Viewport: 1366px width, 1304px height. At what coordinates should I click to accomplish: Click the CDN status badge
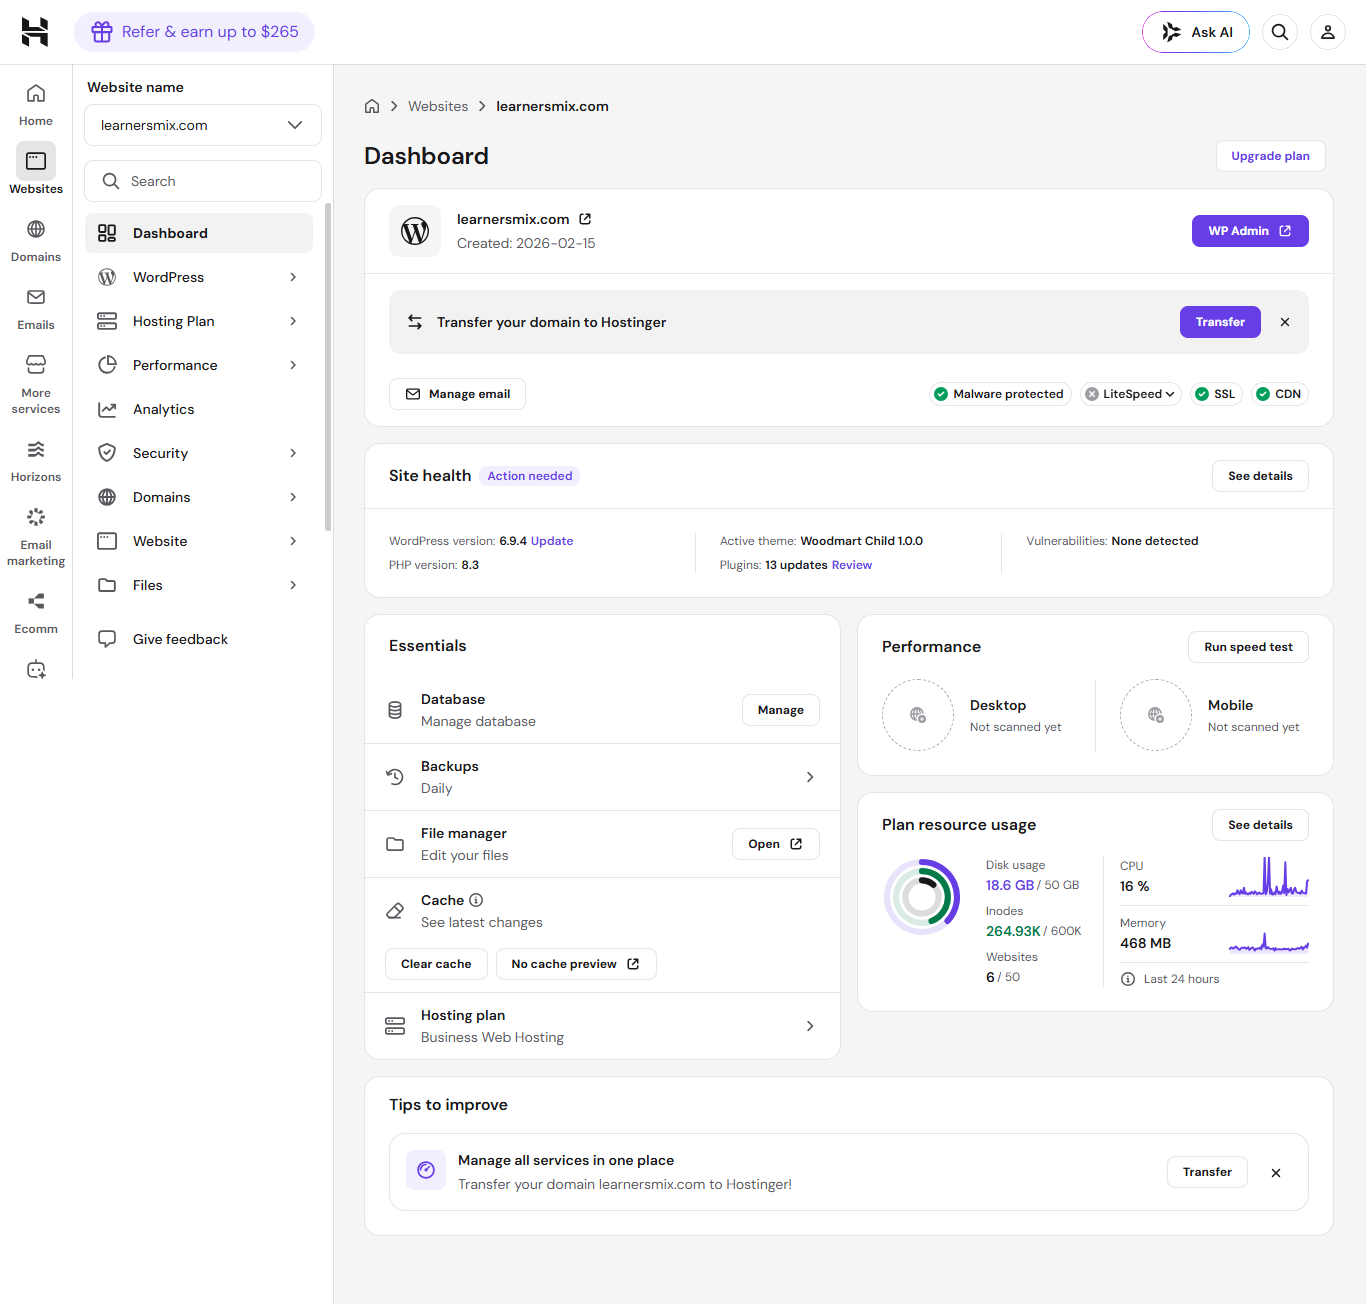[x=1278, y=394]
